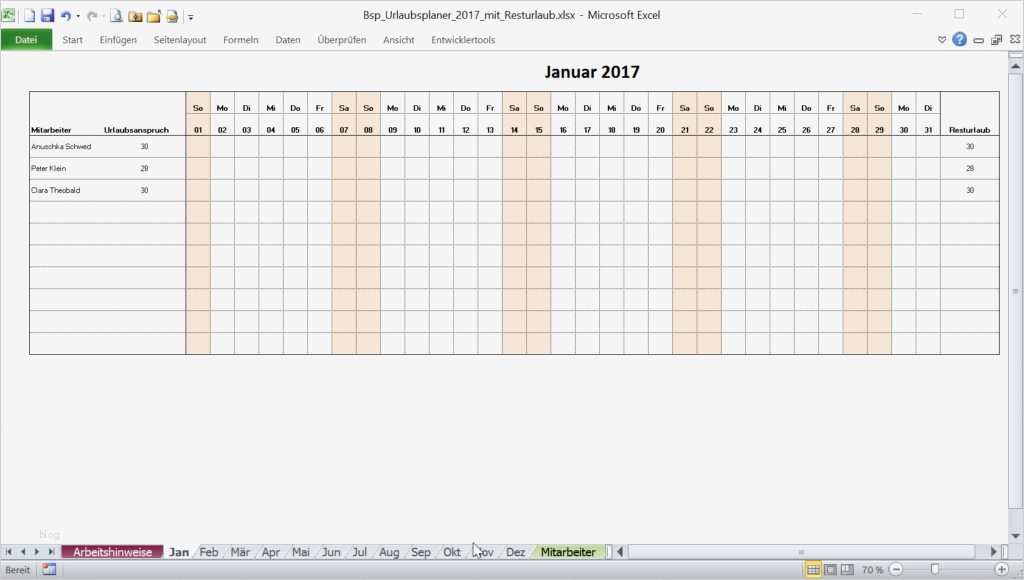The width and height of the screenshot is (1024, 580).
Task: Click the Print Preview icon
Action: [x=116, y=15]
